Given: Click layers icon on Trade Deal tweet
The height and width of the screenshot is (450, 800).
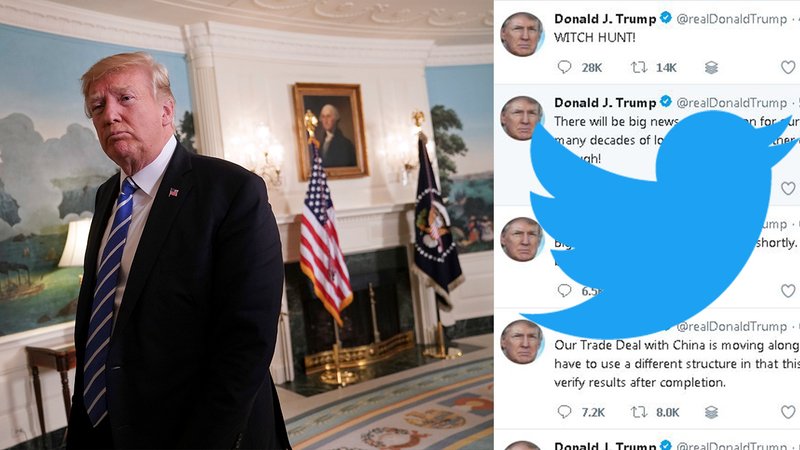Looking at the screenshot, I should pyautogui.click(x=711, y=412).
